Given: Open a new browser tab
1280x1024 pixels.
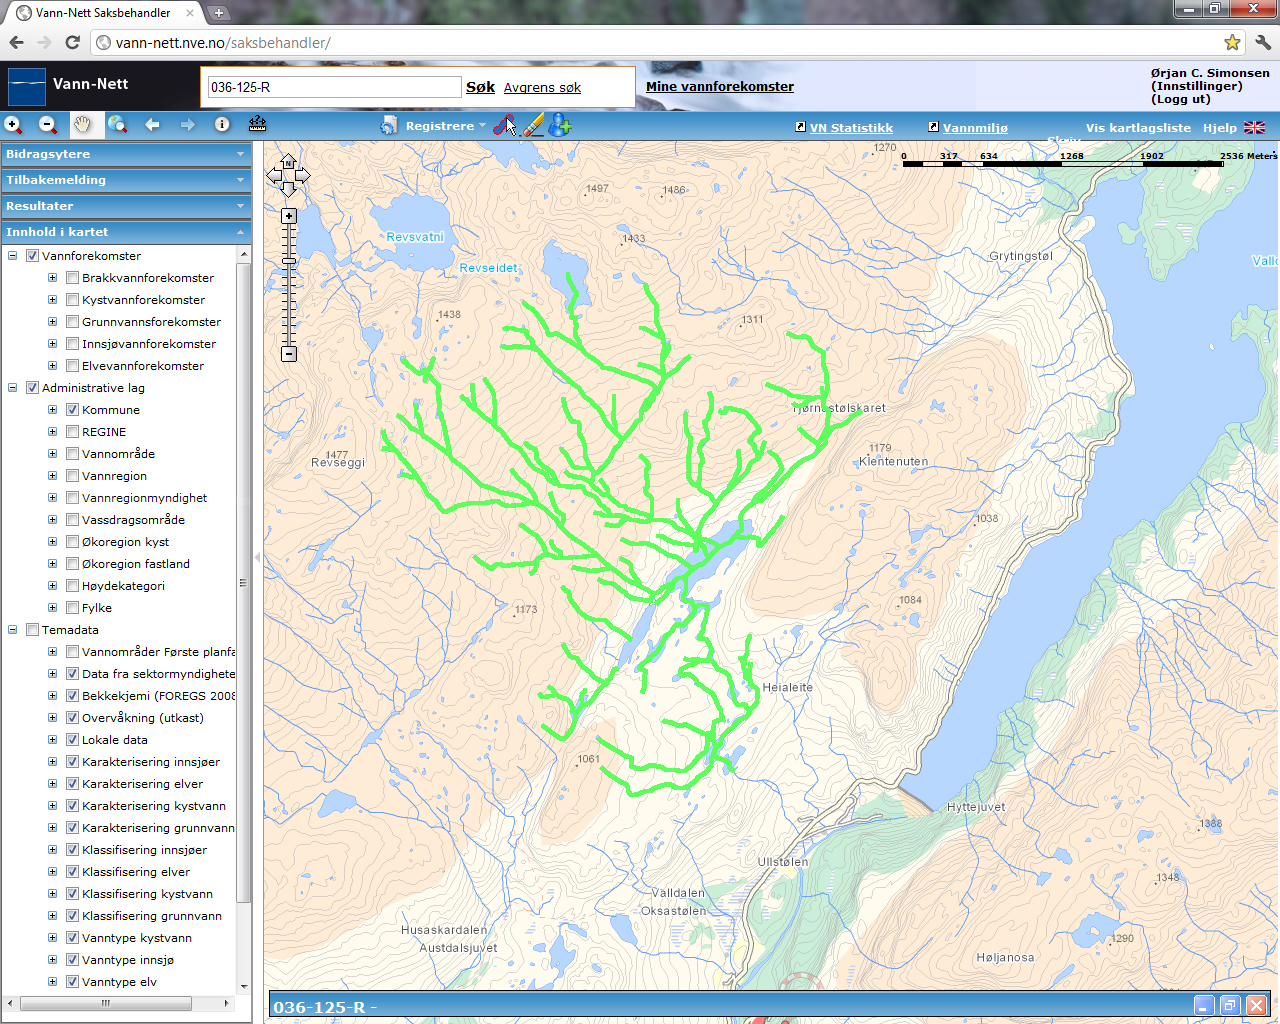Looking at the screenshot, I should tap(219, 13).
